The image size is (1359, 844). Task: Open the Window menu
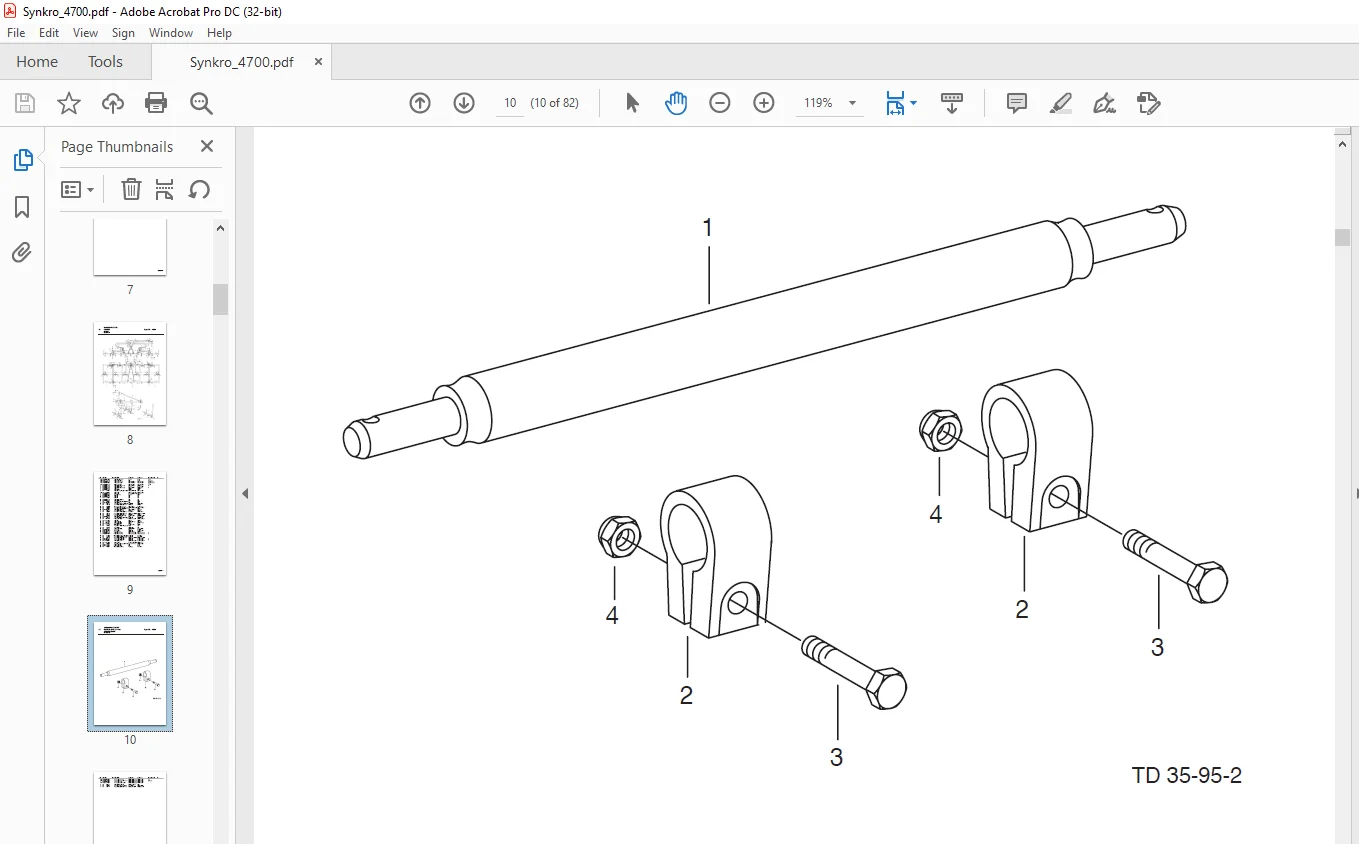click(x=171, y=33)
